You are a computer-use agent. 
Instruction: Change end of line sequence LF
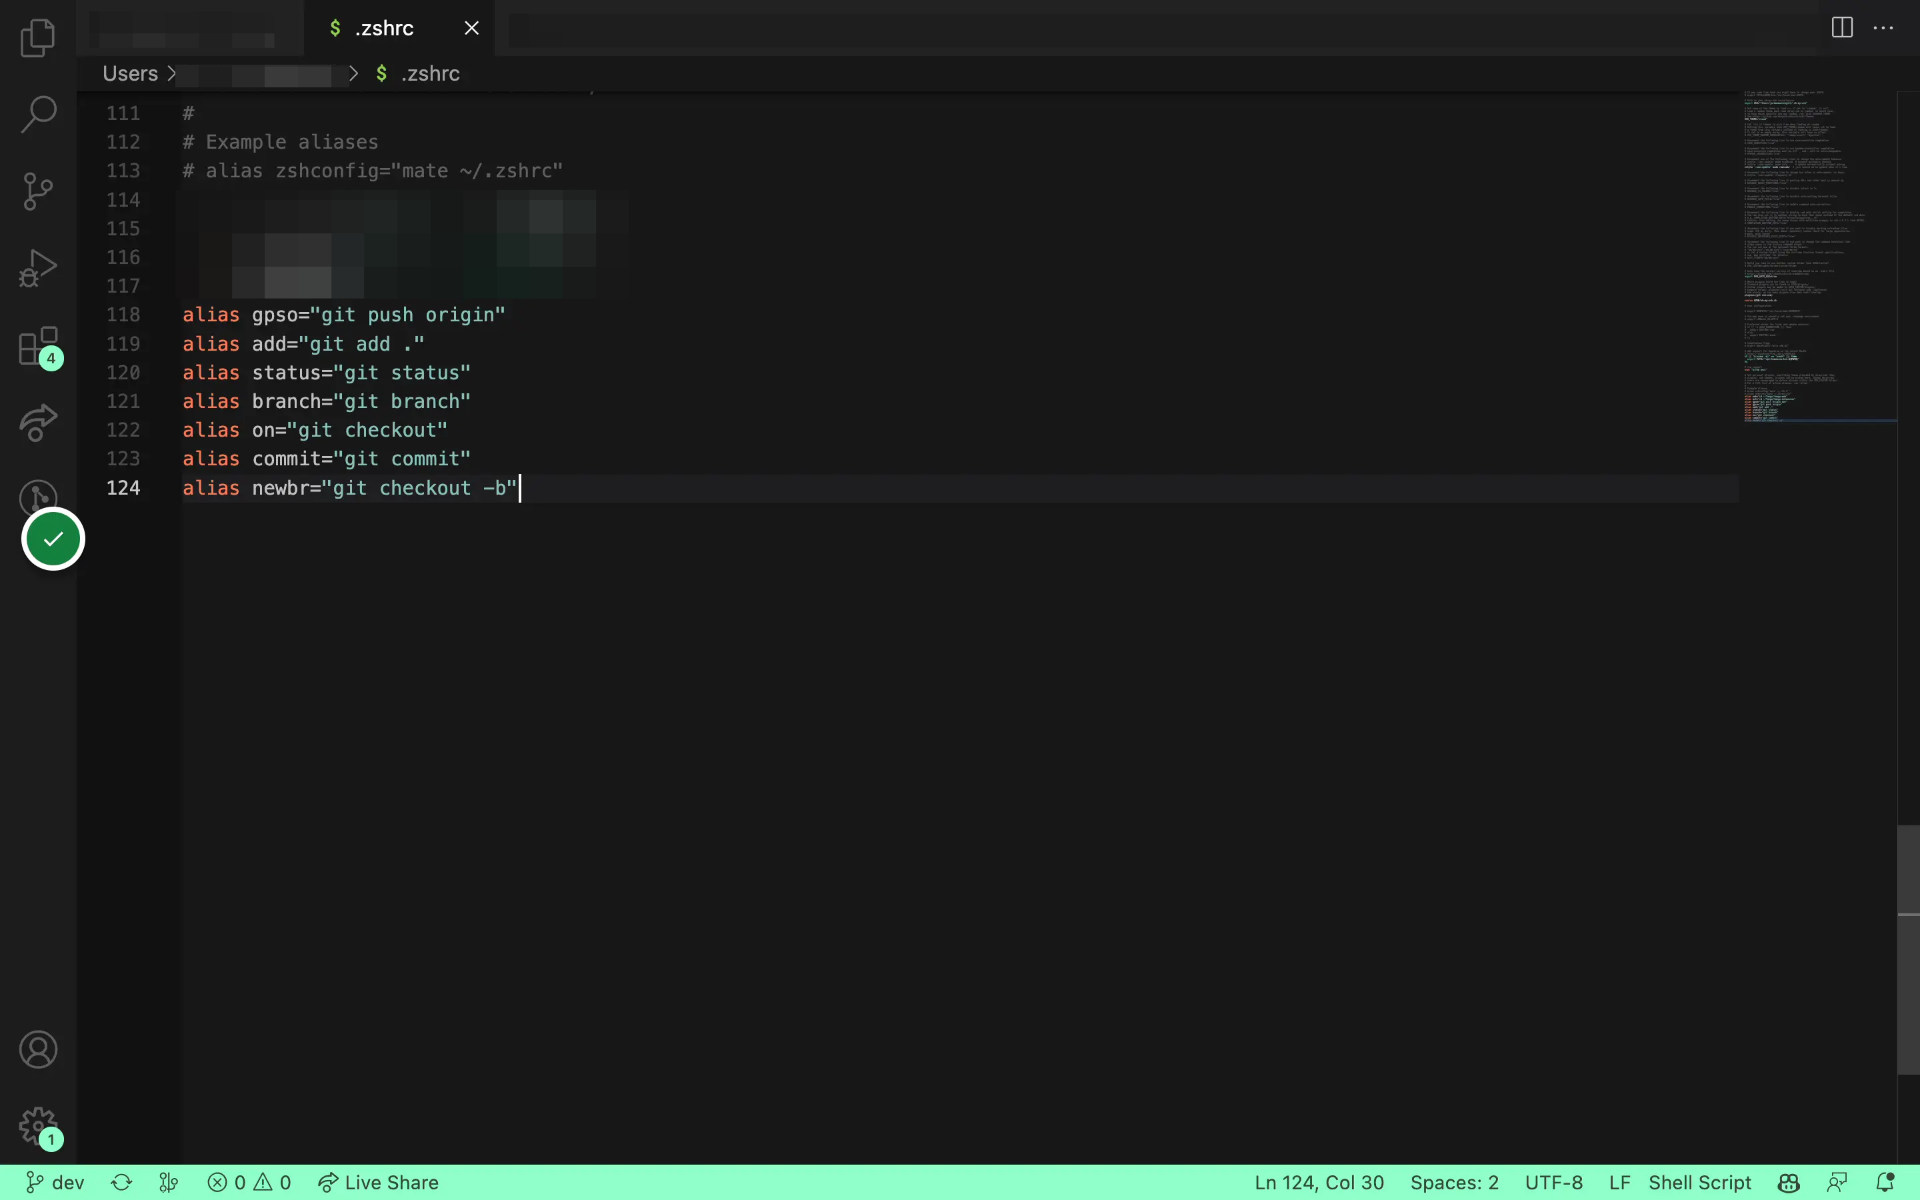click(x=1619, y=1183)
